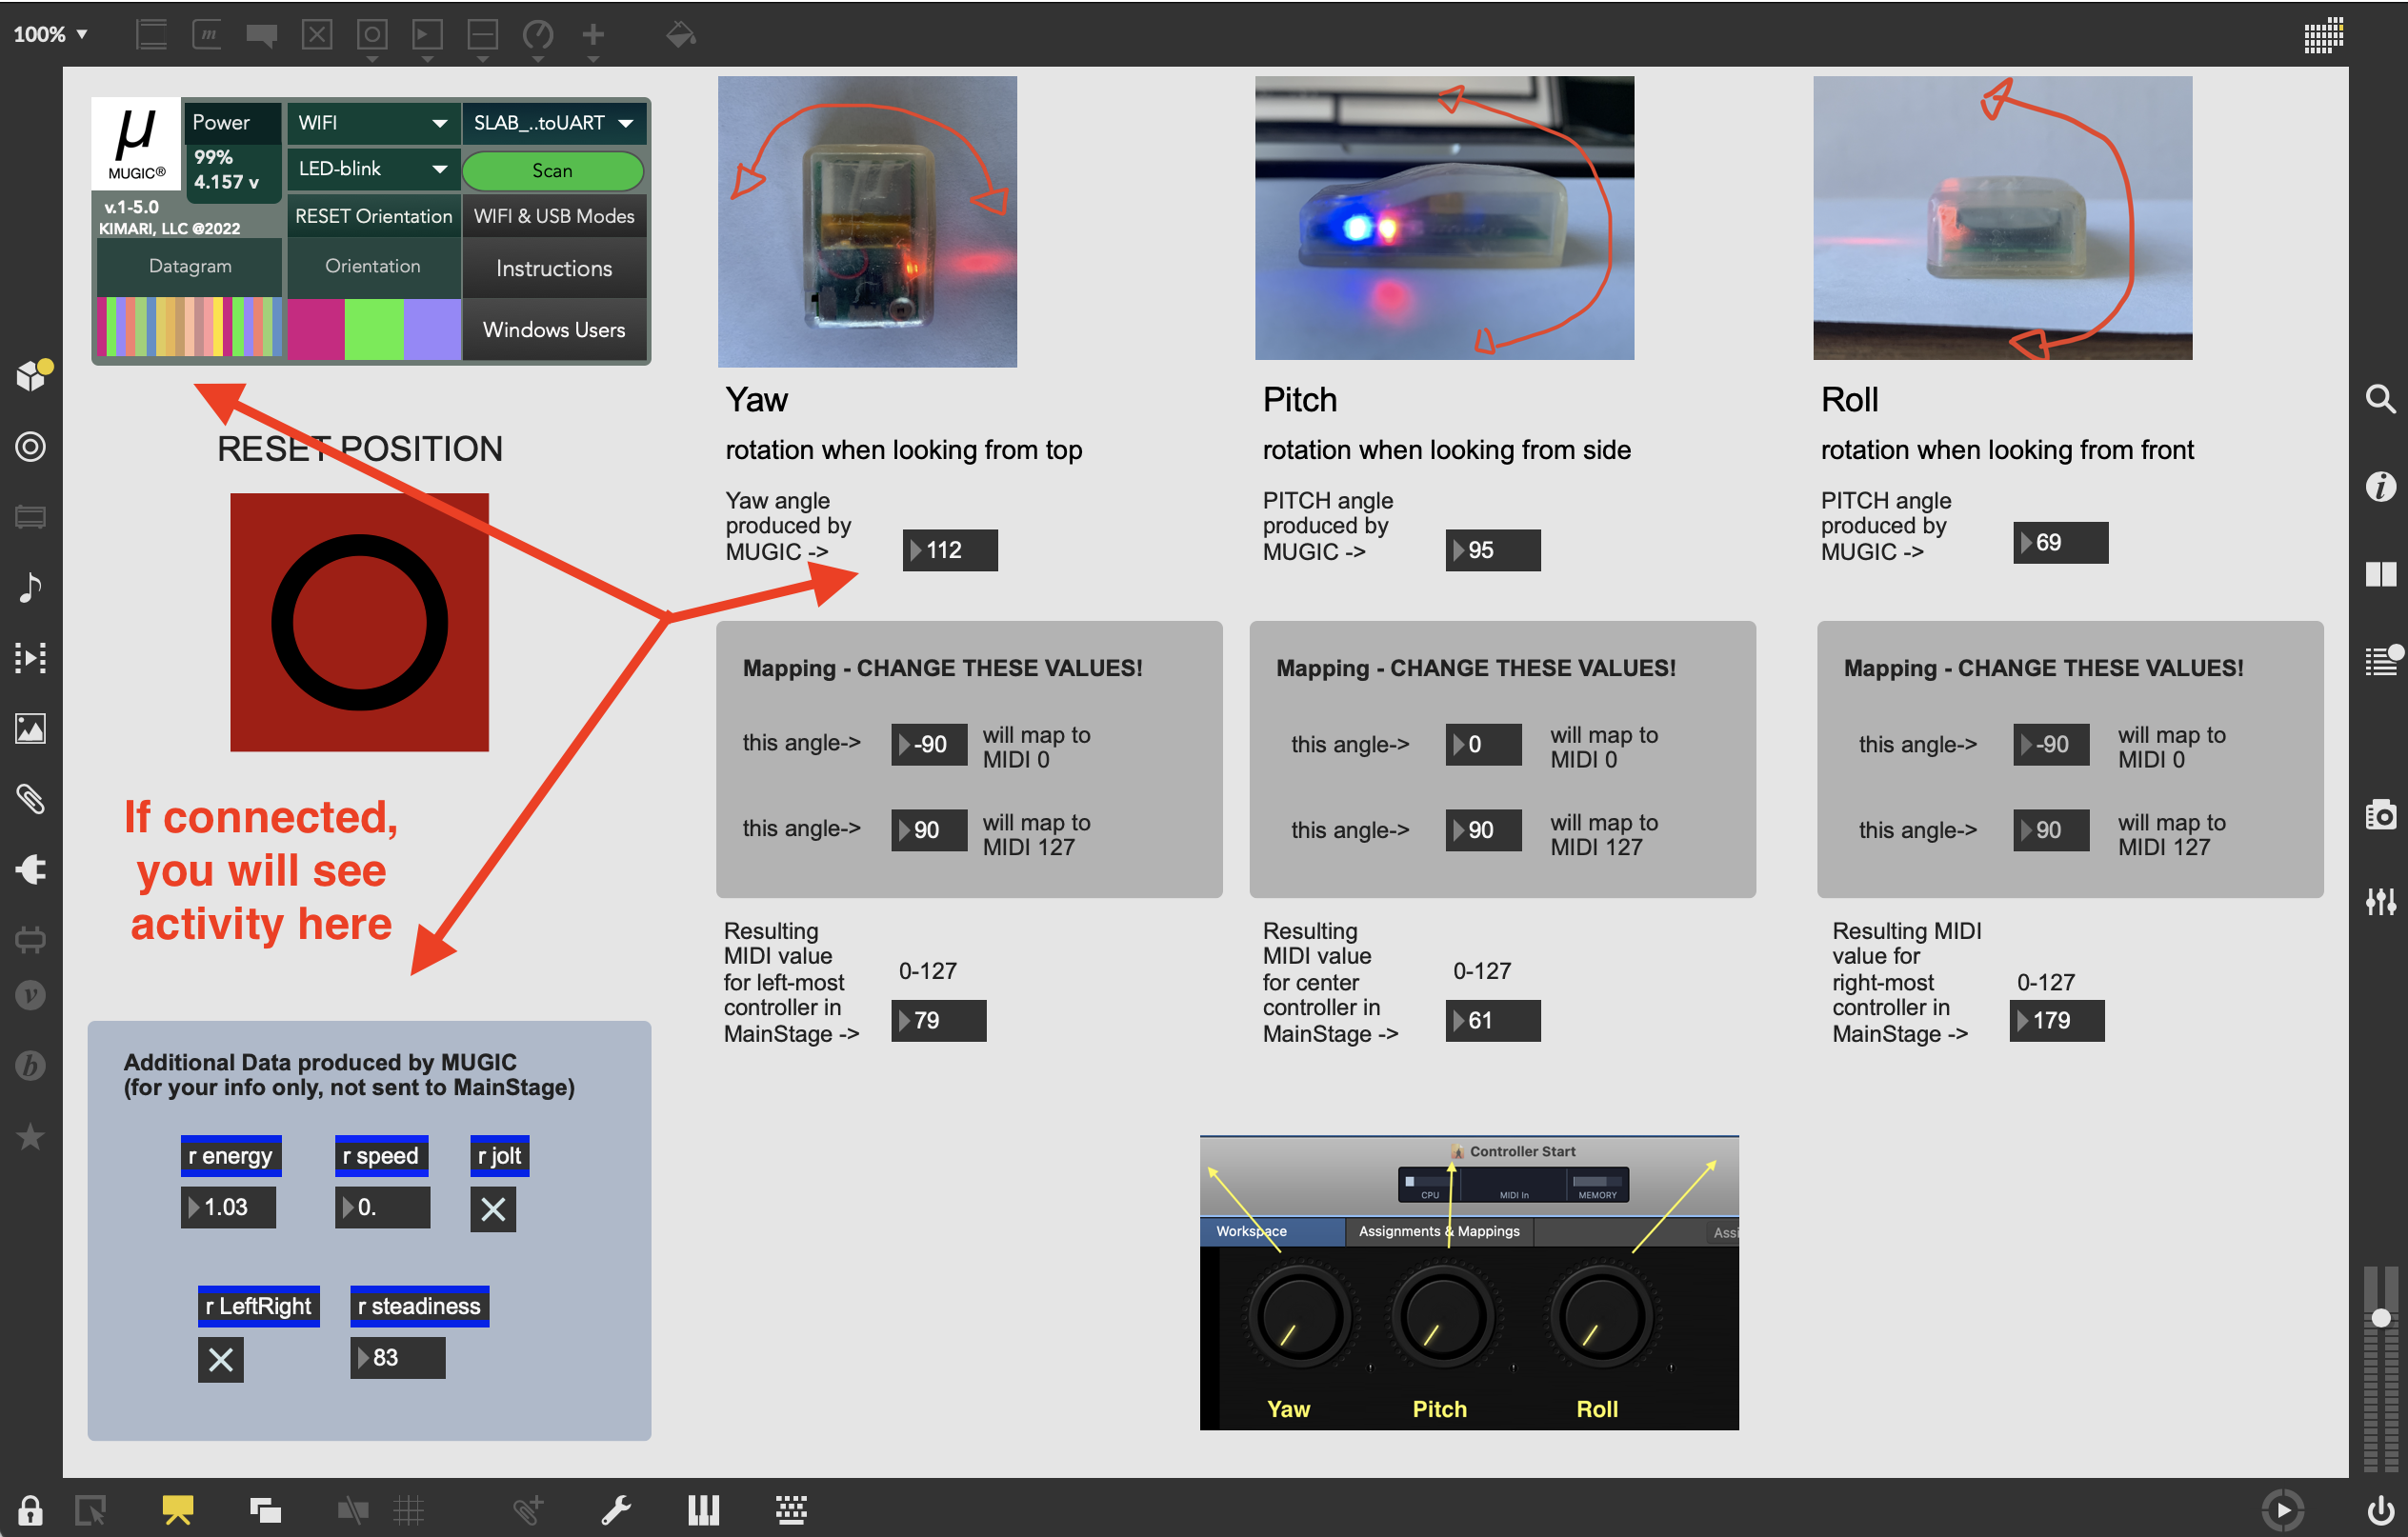Click the audio power icon
This screenshot has width=2408, height=1537.
(2380, 1509)
